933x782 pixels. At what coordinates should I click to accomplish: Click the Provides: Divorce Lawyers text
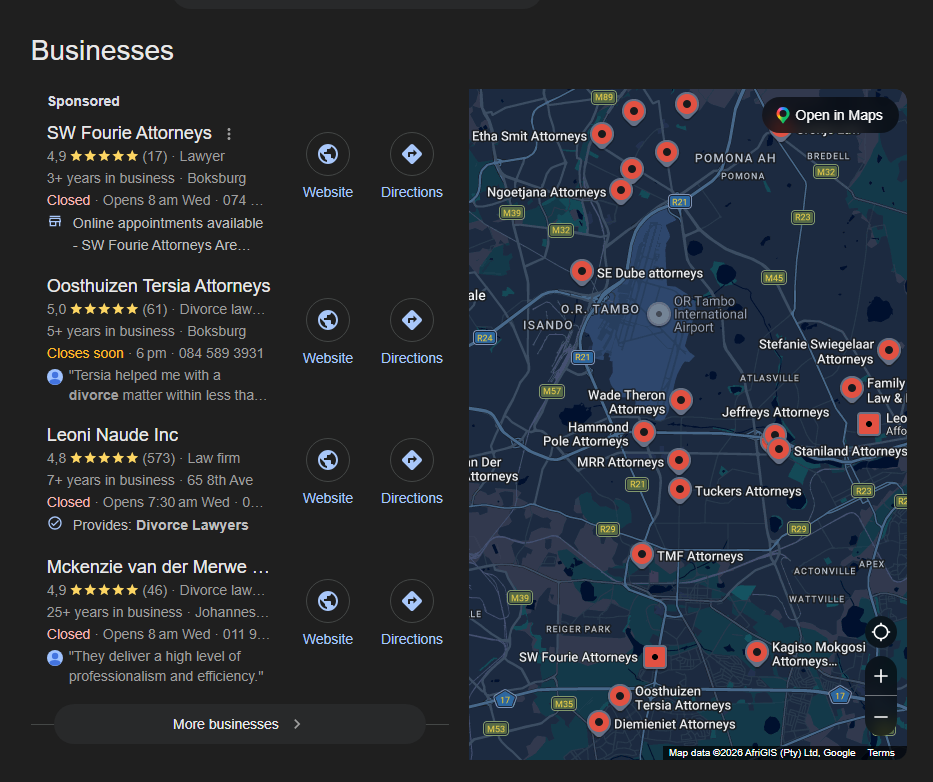161,525
